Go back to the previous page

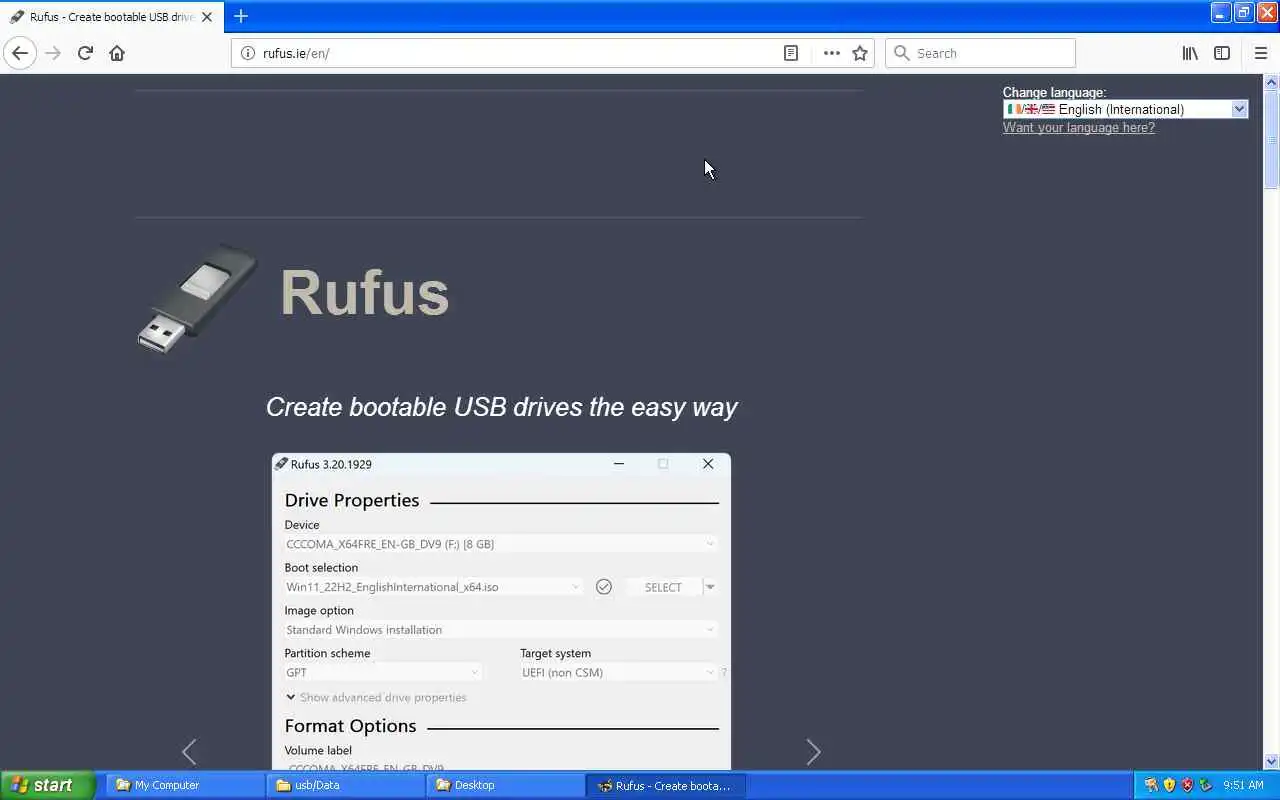click(20, 53)
